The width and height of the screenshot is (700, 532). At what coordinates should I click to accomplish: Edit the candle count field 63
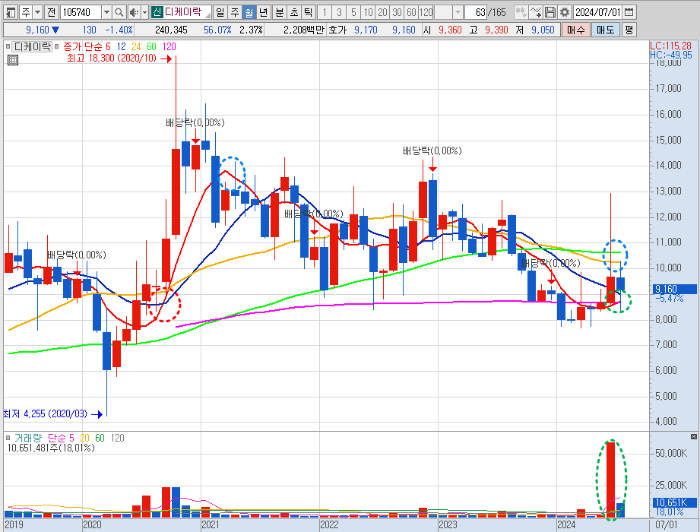click(476, 12)
